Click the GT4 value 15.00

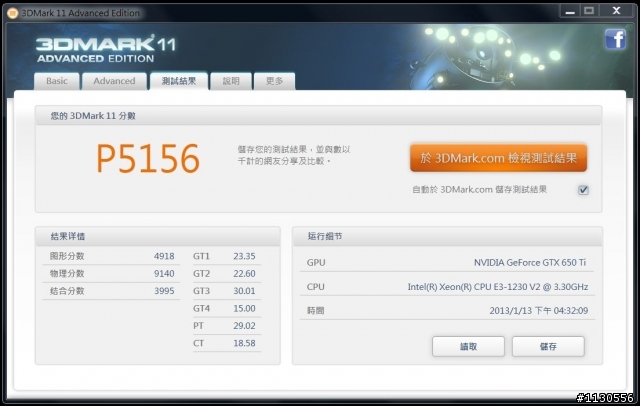click(x=244, y=308)
